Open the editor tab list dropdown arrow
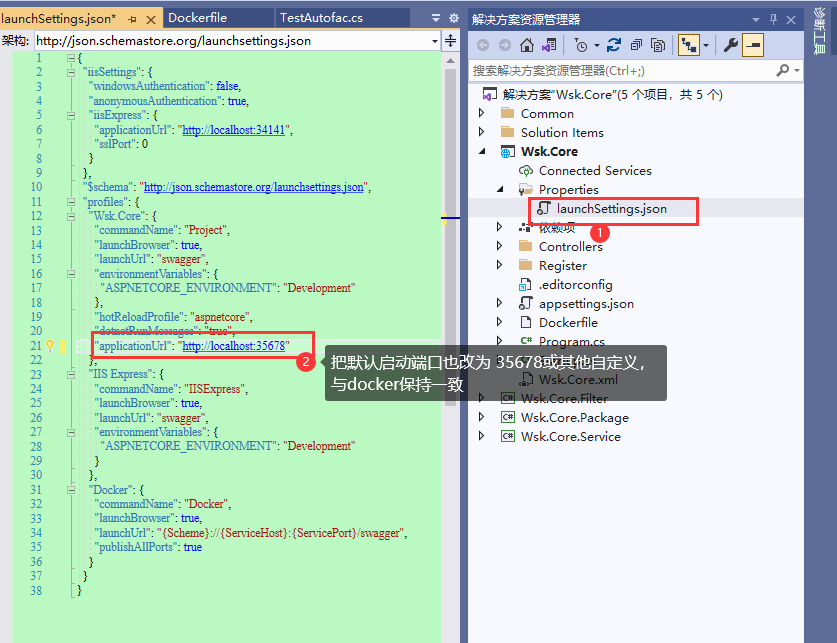This screenshot has width=837, height=643. click(436, 18)
